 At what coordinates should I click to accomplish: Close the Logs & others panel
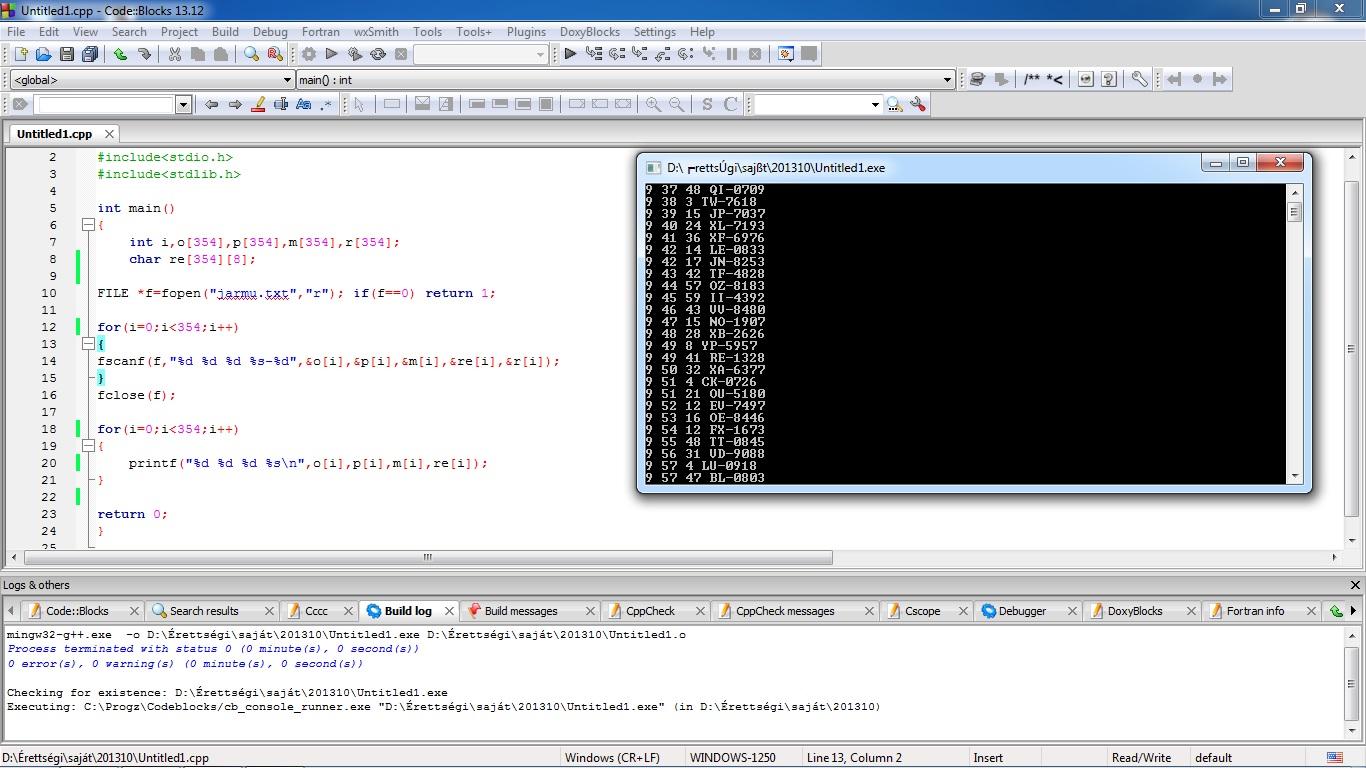coord(1355,585)
